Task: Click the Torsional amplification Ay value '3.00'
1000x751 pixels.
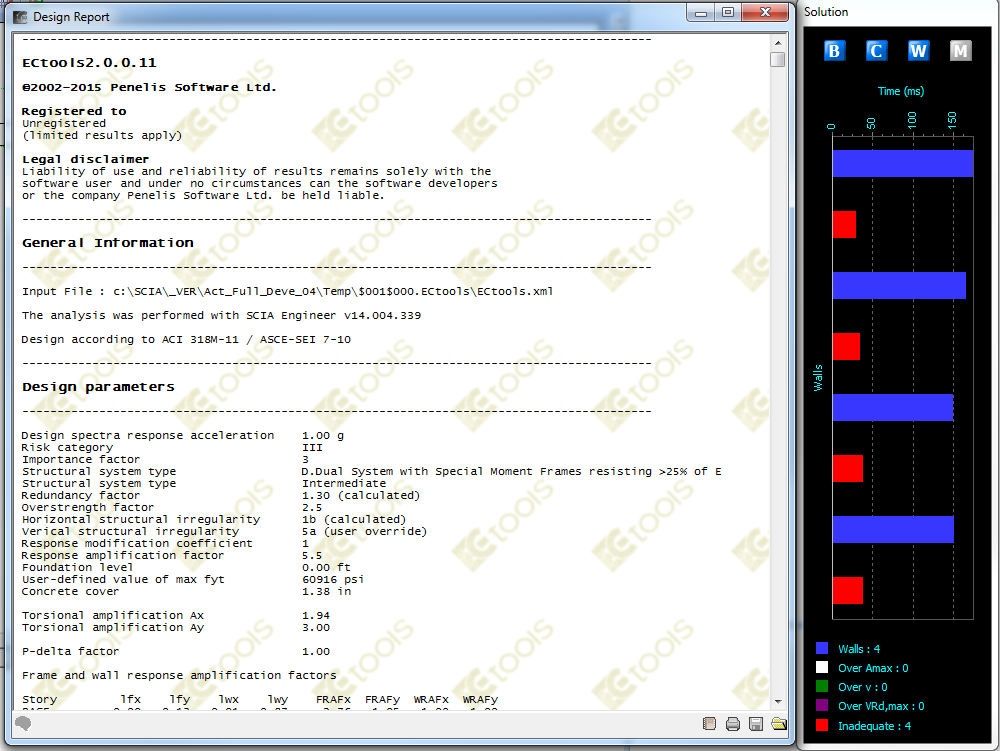Action: [x=316, y=628]
